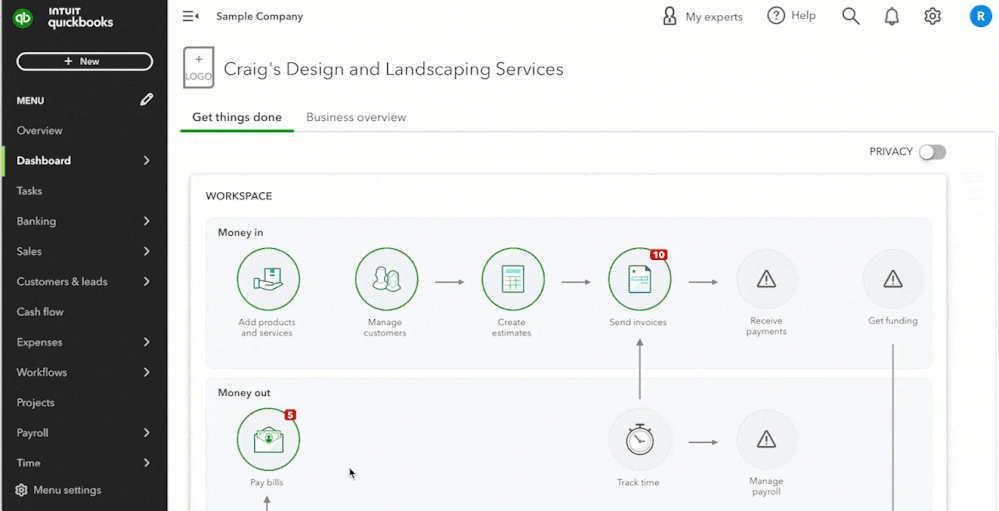Open Overview in the left menu
This screenshot has width=999, height=511.
40,131
